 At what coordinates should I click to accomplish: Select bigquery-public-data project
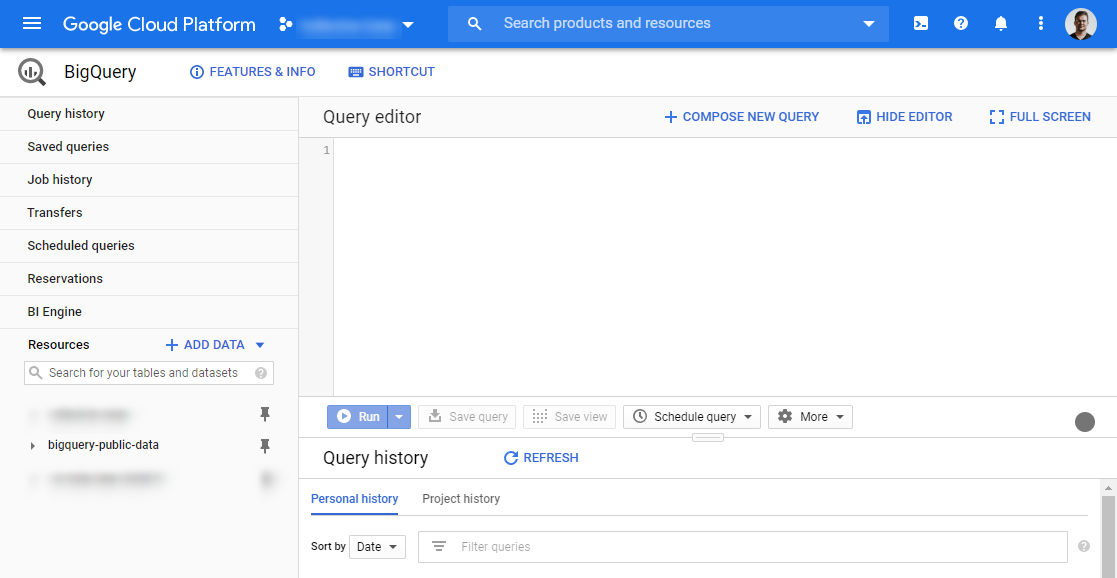(103, 445)
